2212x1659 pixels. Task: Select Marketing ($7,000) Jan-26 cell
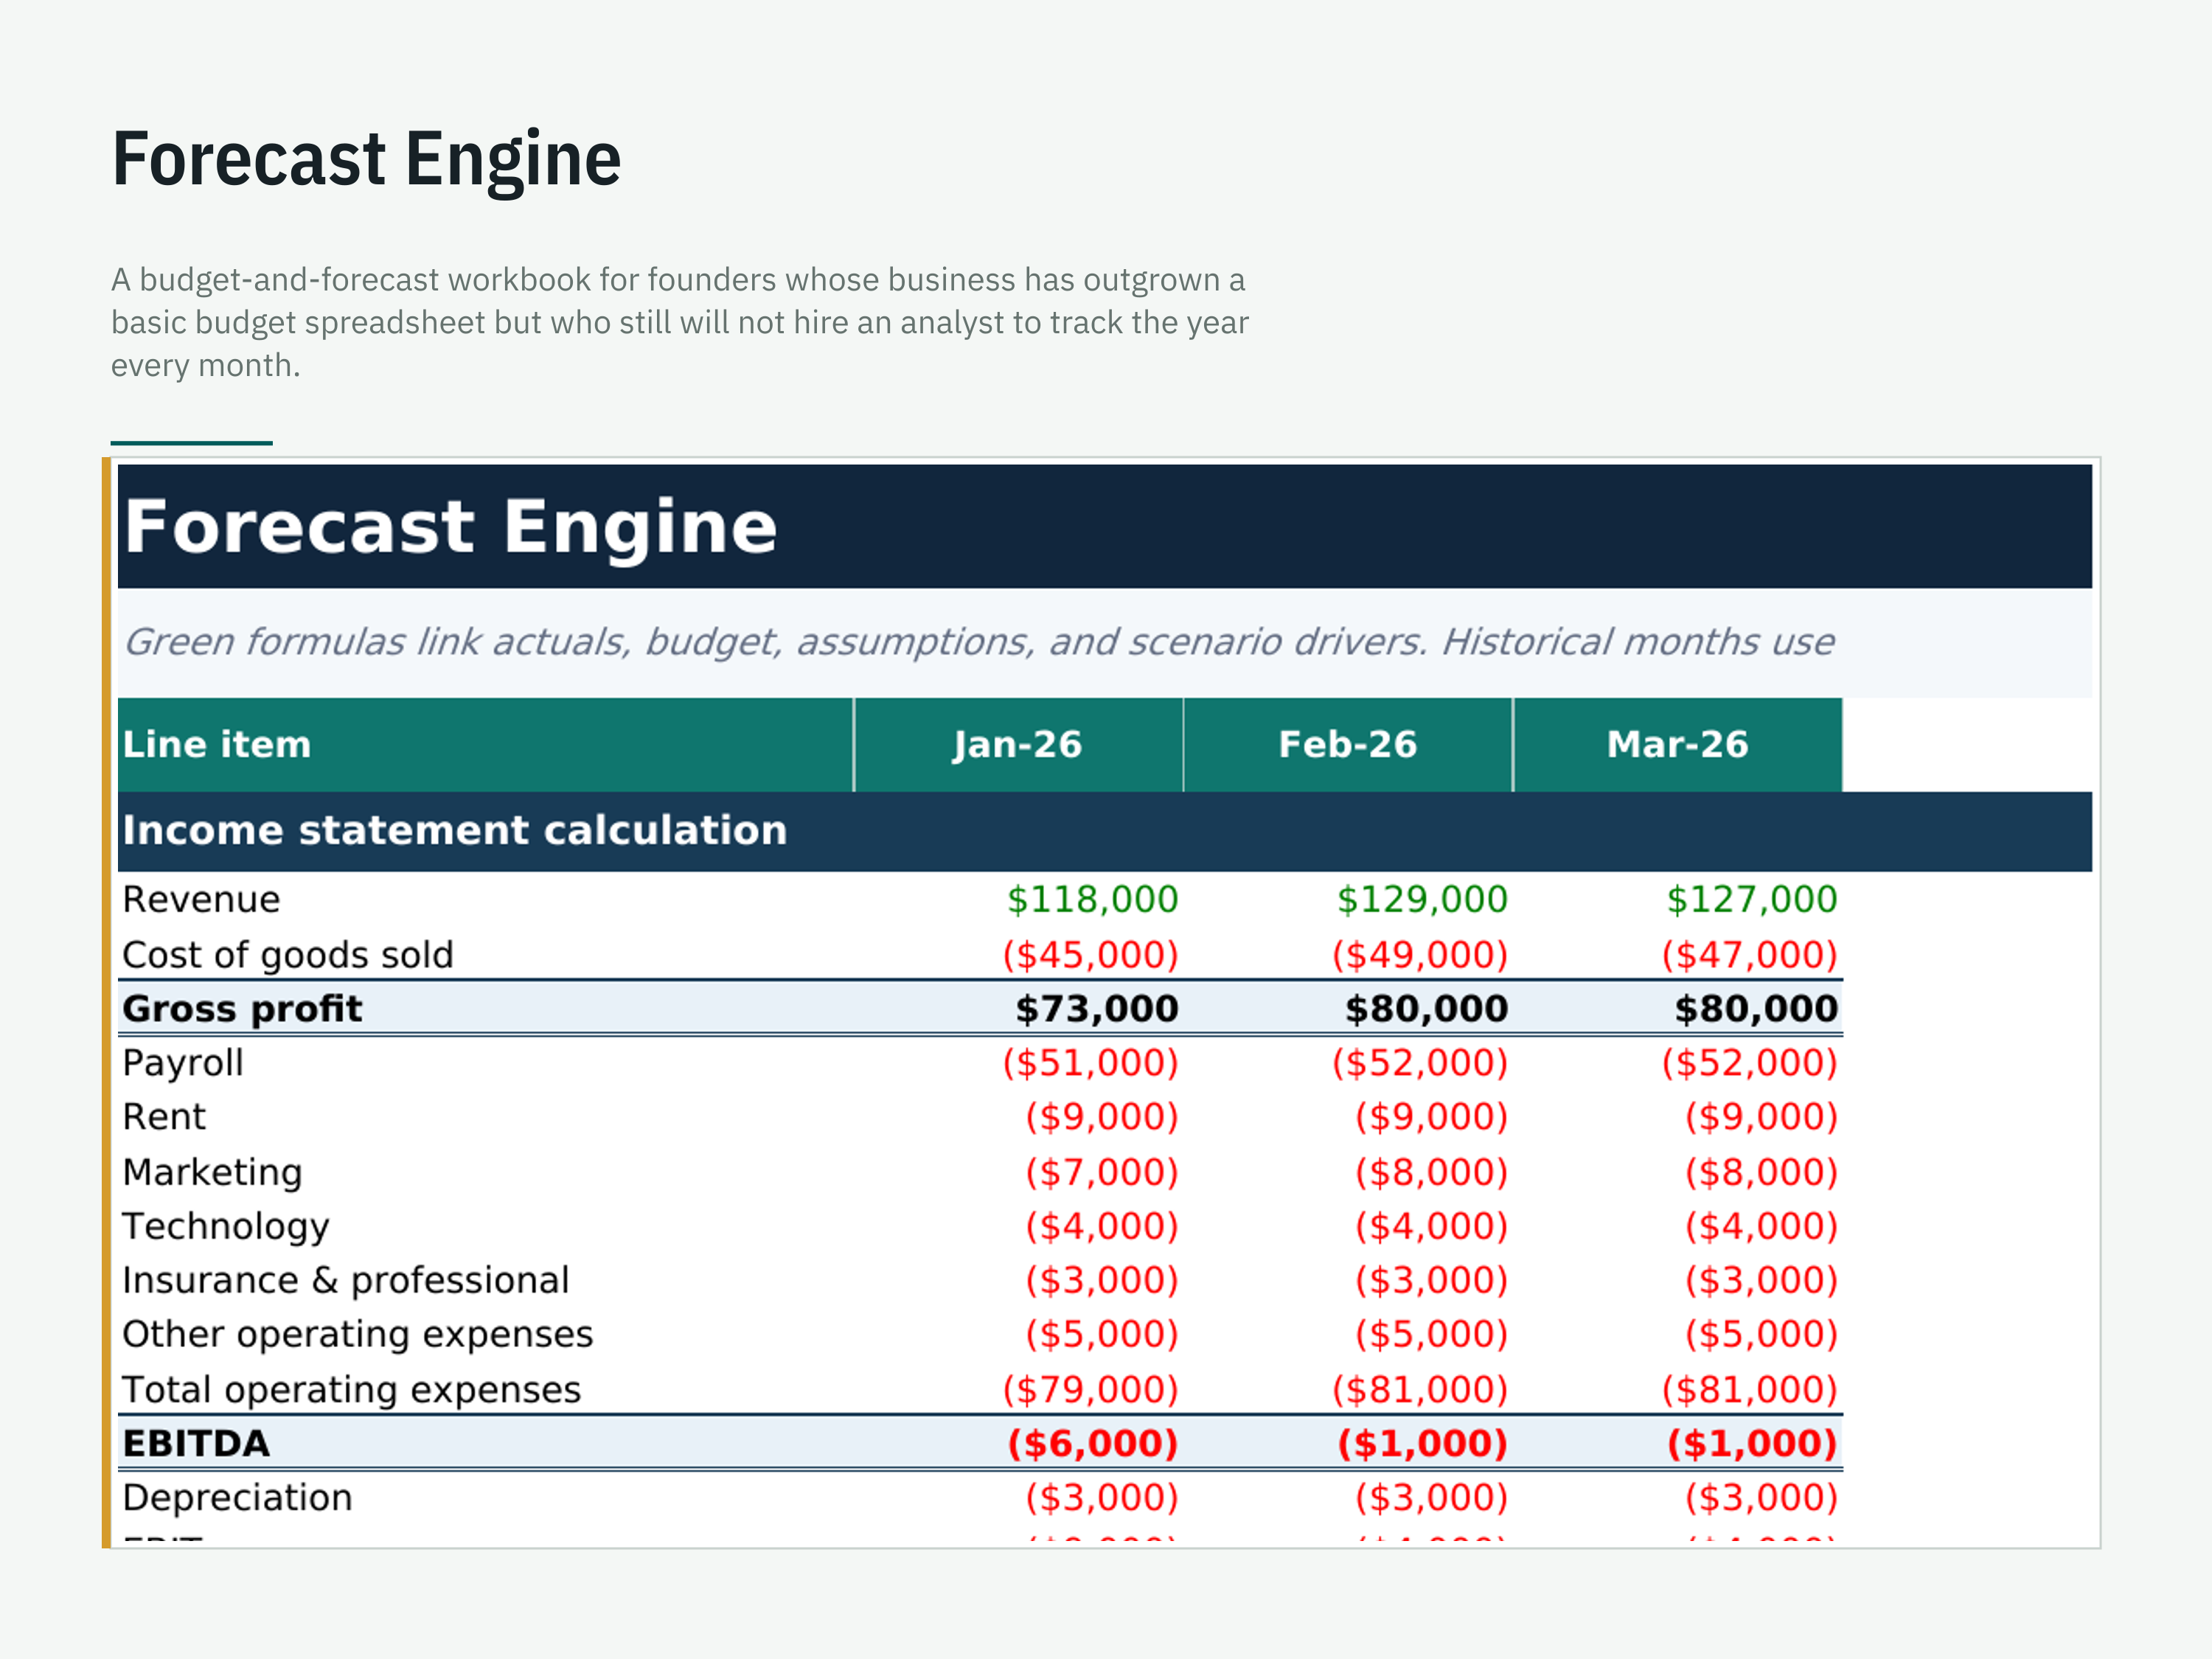1102,1172
